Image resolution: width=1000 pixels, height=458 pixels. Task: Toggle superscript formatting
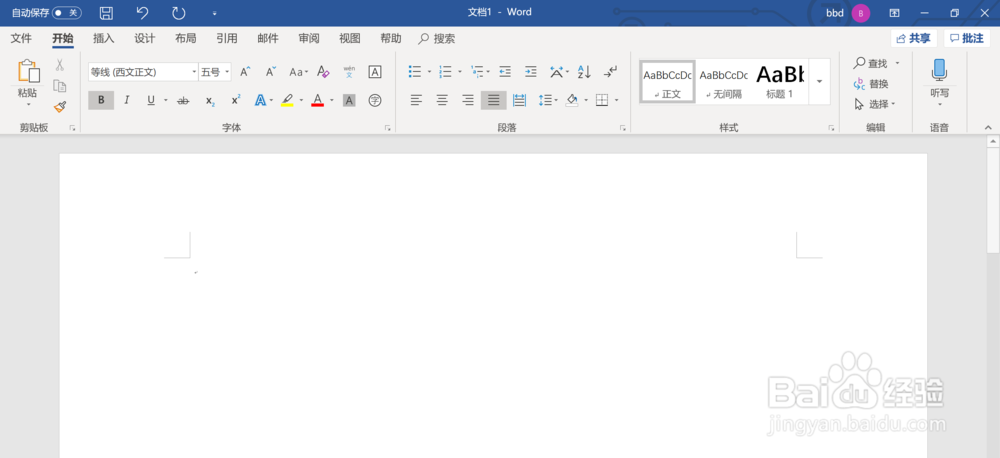click(236, 100)
